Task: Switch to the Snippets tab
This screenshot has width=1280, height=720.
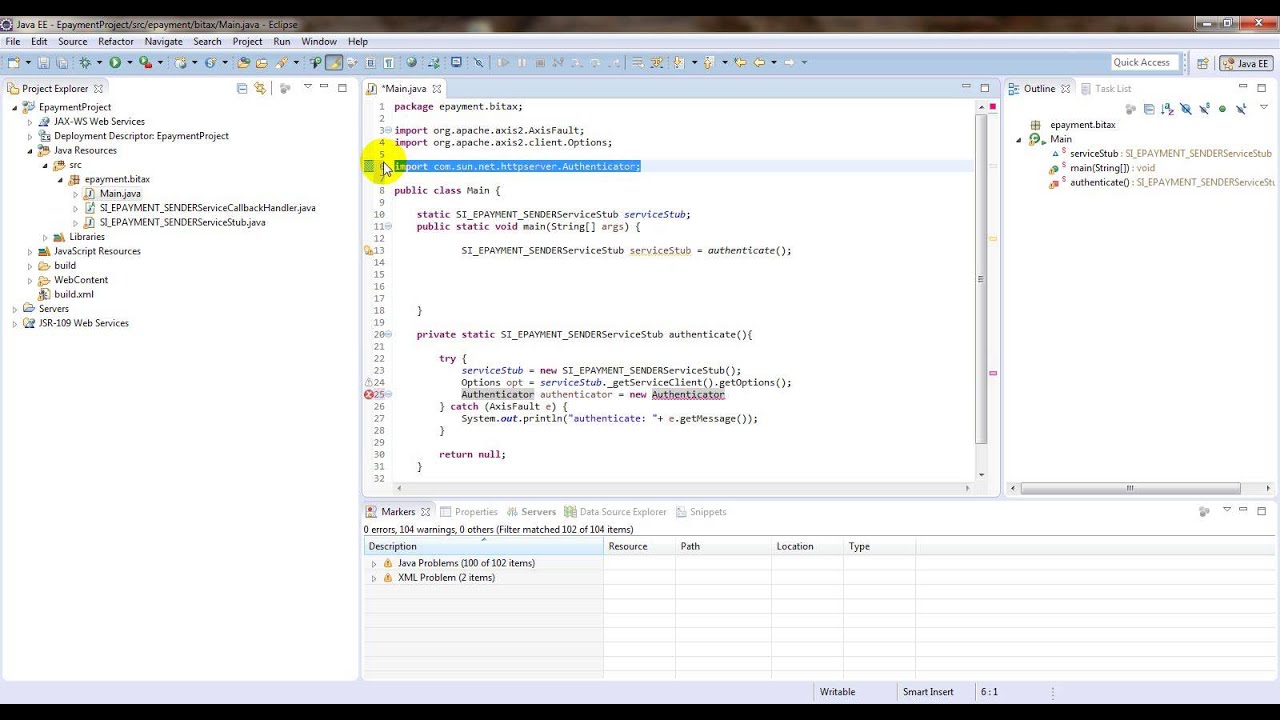Action: point(700,512)
